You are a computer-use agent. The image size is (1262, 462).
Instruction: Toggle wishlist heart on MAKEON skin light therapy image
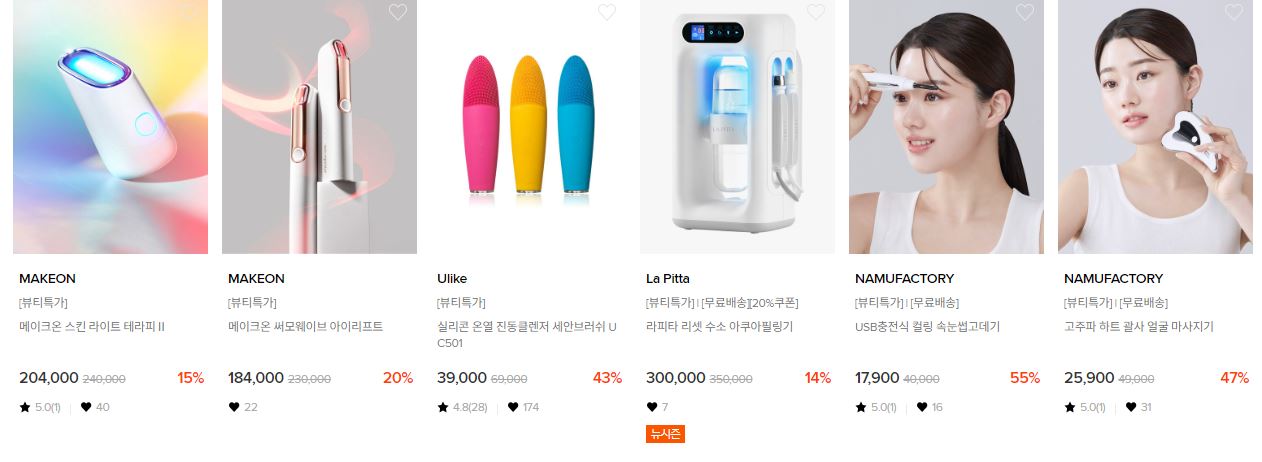pos(189,11)
